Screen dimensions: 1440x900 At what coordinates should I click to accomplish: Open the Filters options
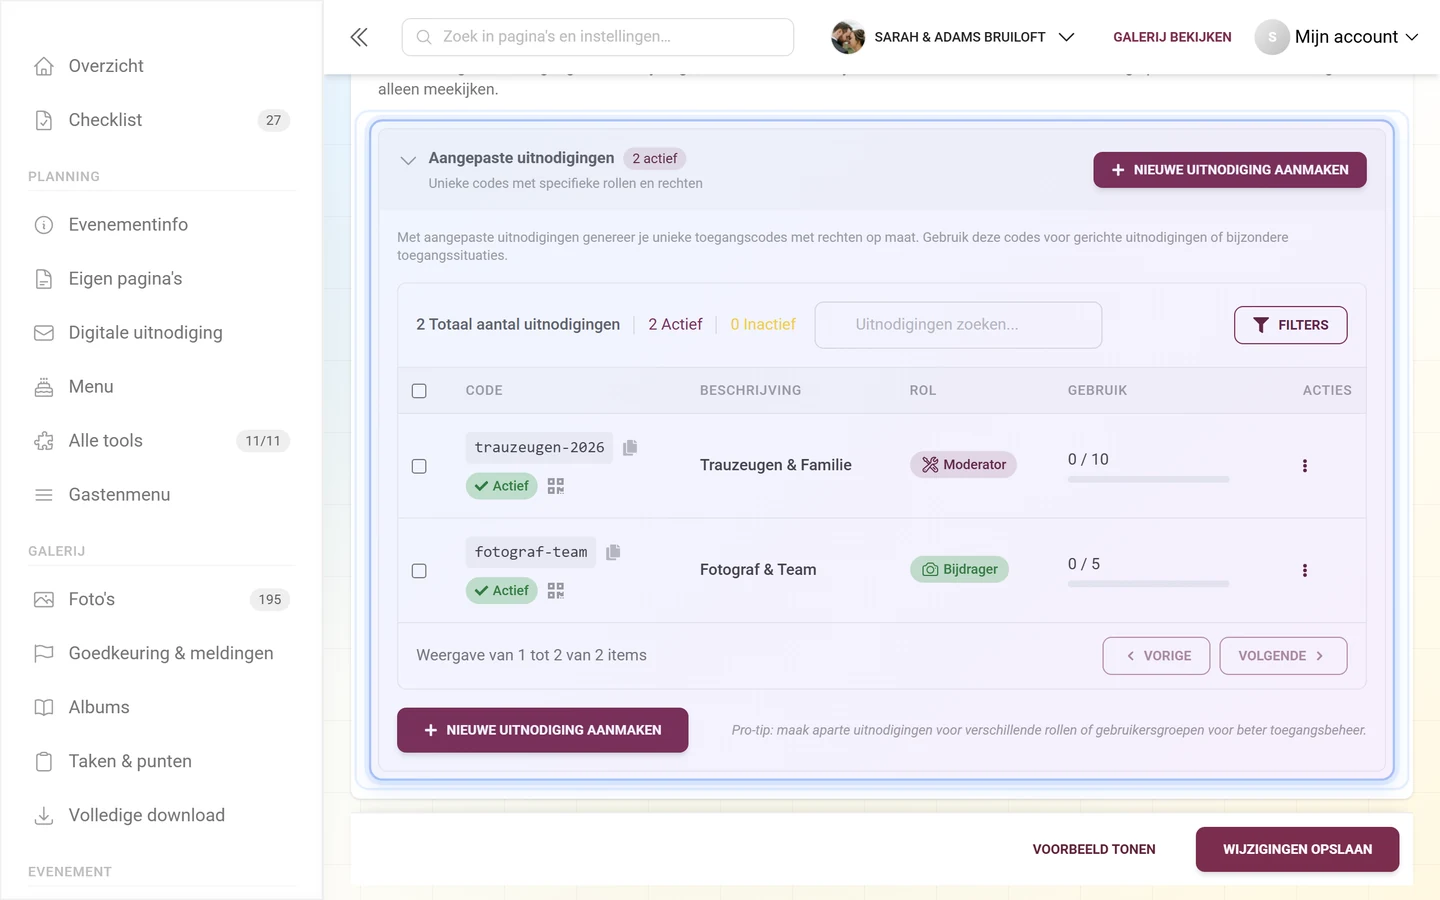point(1290,325)
